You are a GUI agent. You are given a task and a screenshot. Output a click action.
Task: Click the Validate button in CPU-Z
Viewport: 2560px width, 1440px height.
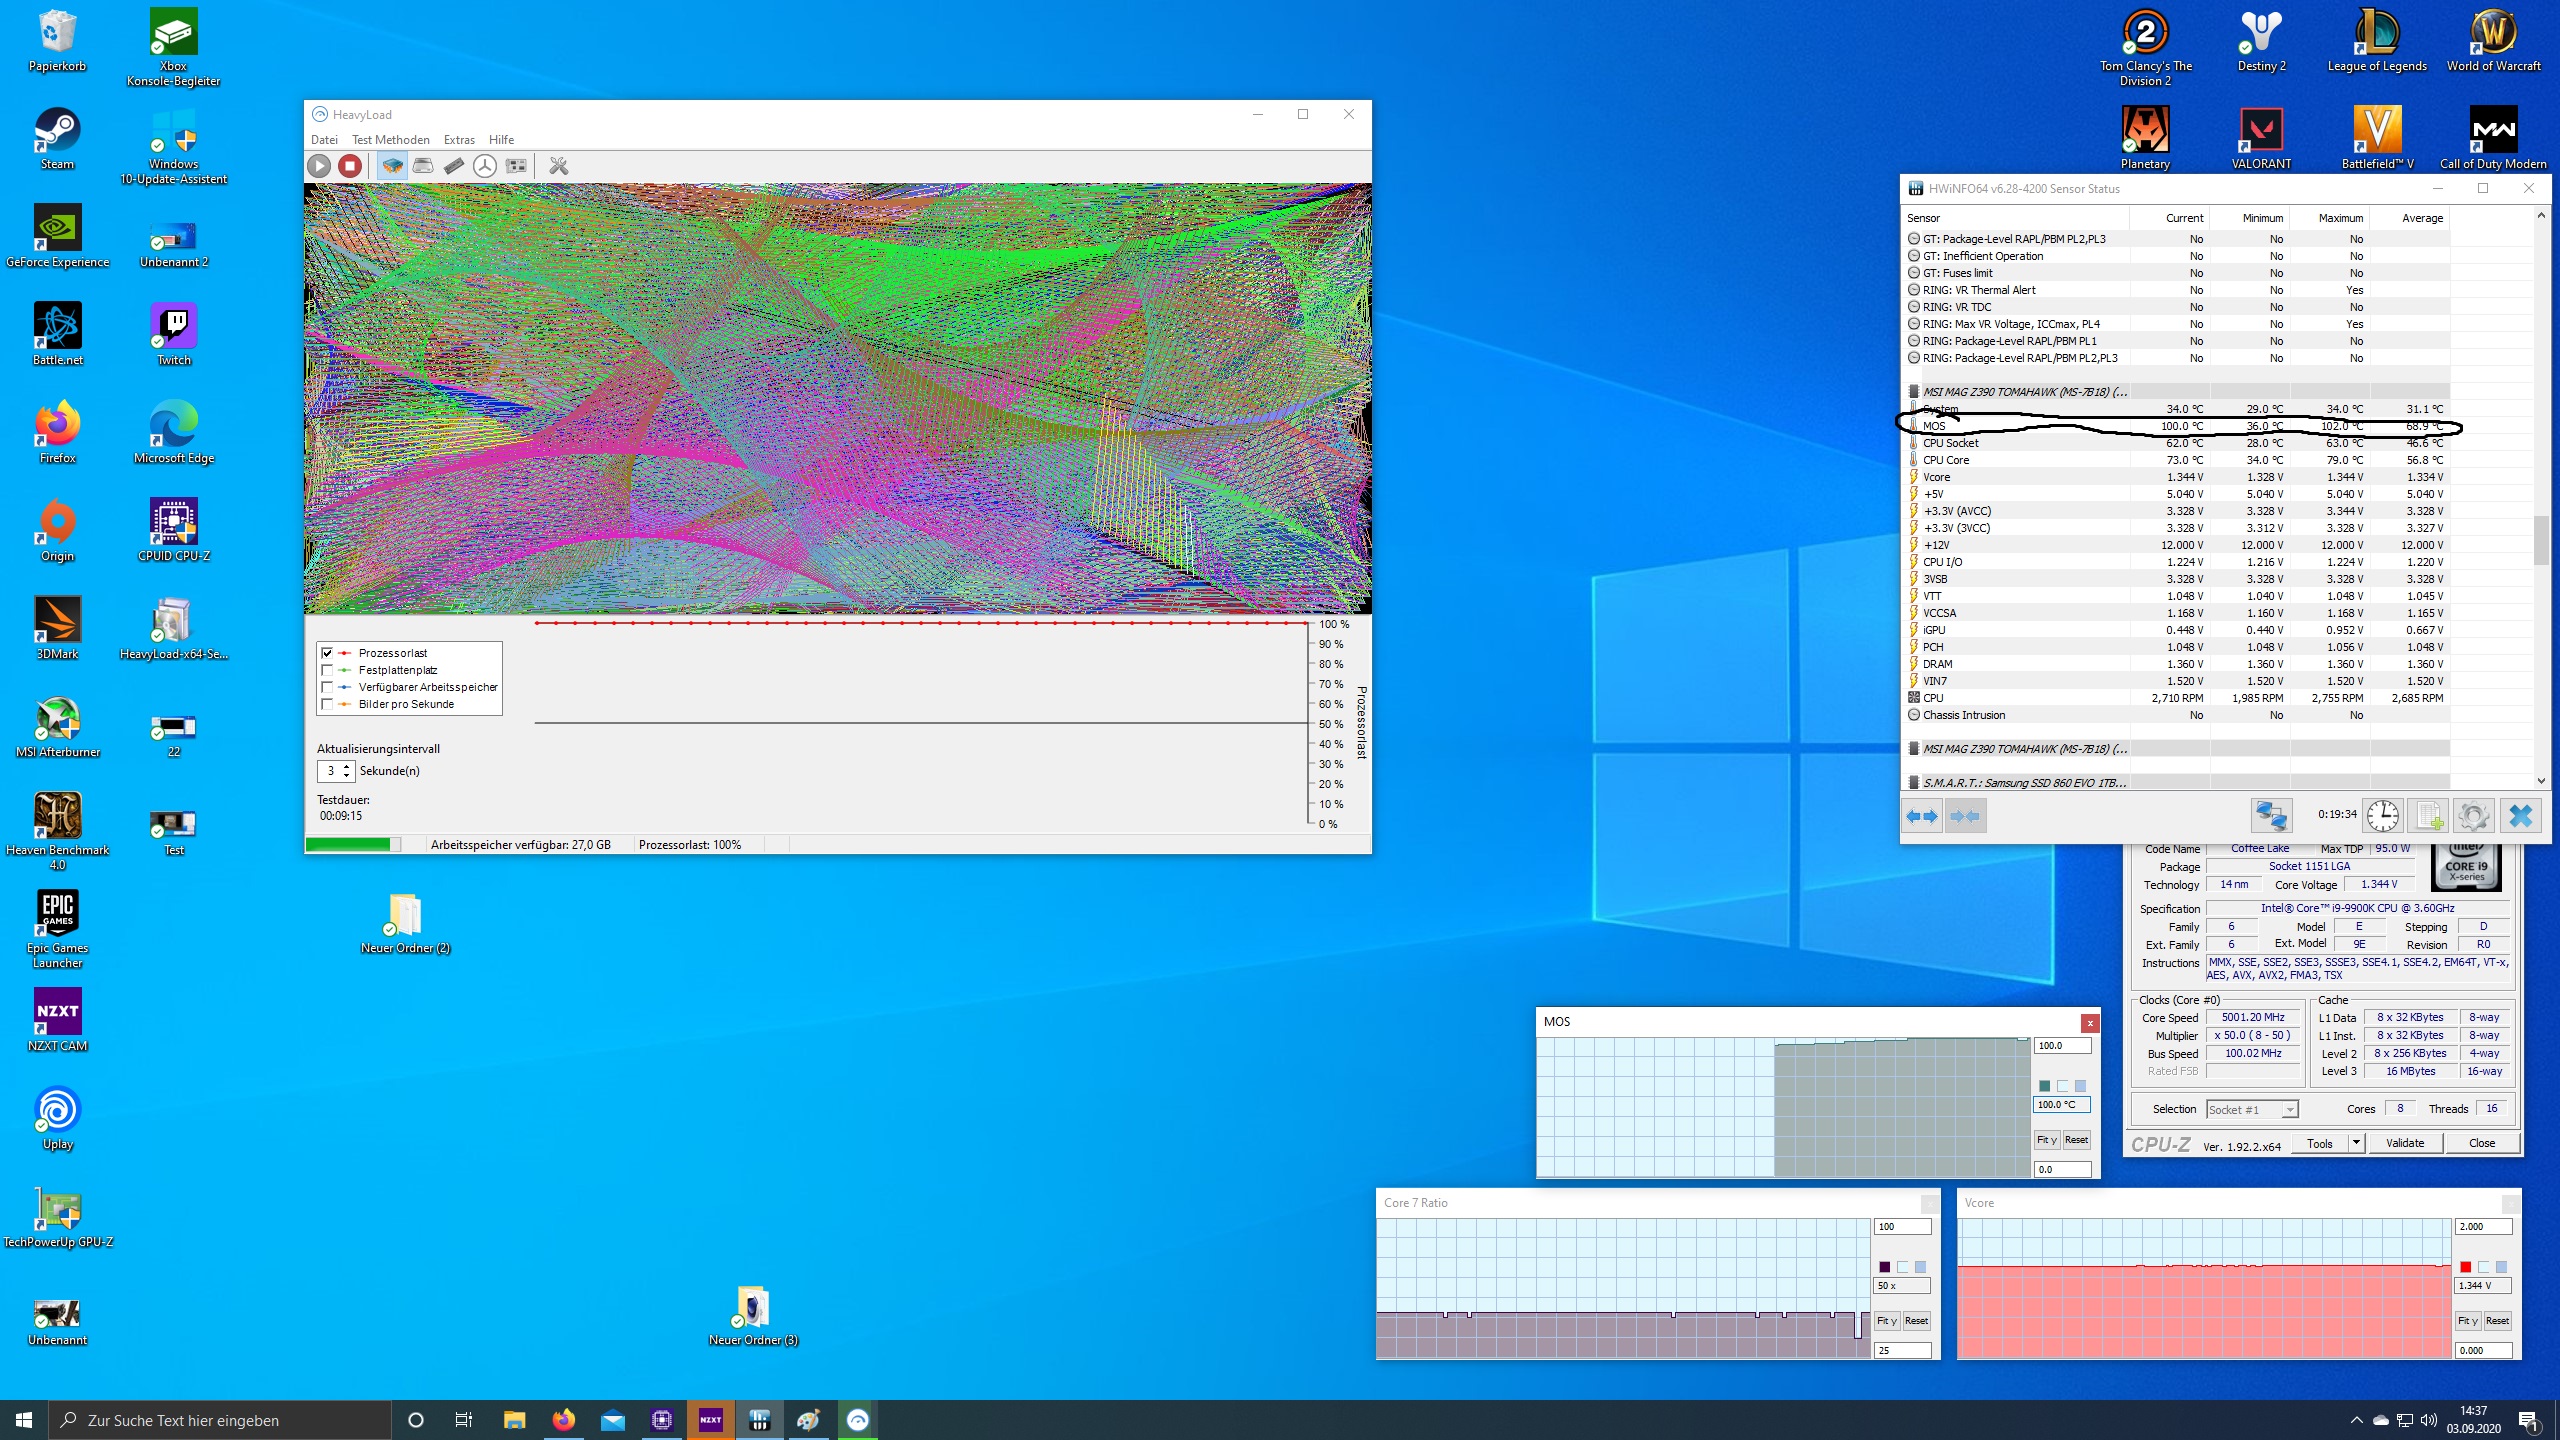click(x=2404, y=1143)
